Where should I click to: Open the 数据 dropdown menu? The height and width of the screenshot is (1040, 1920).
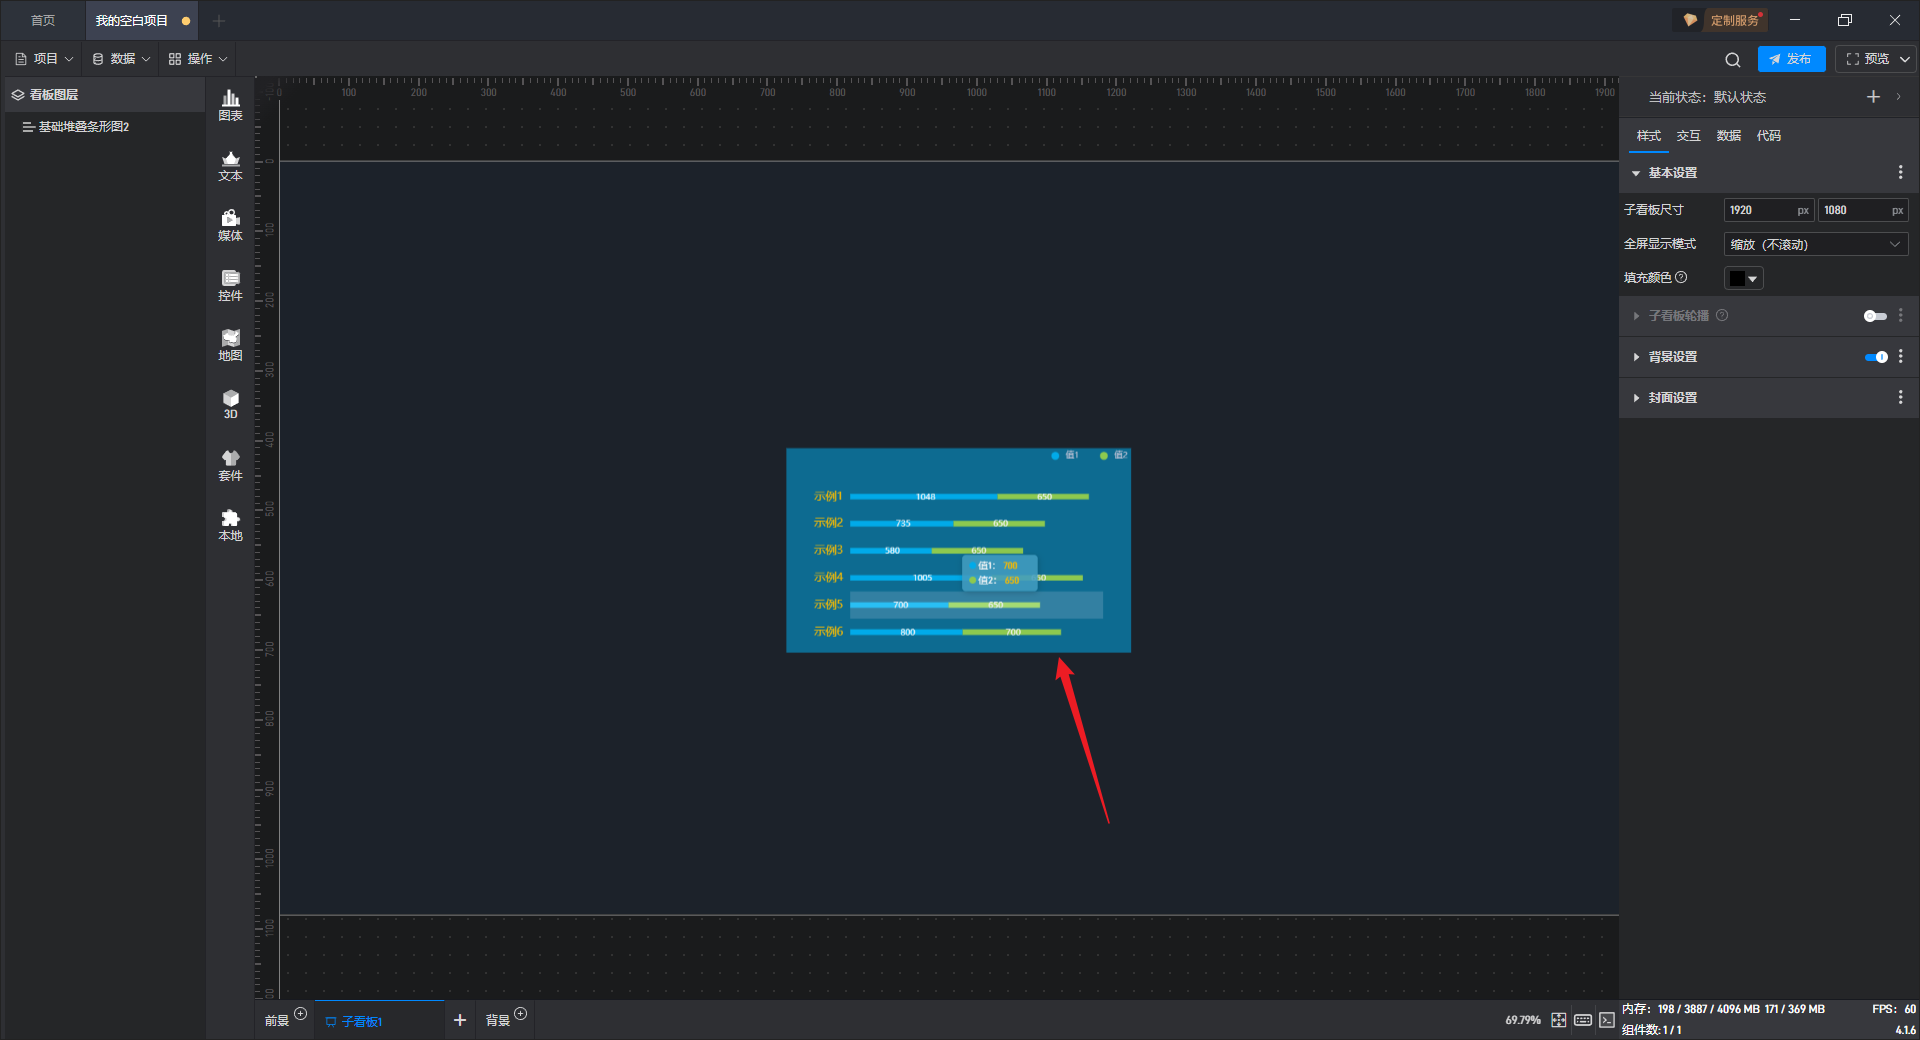pyautogui.click(x=121, y=59)
